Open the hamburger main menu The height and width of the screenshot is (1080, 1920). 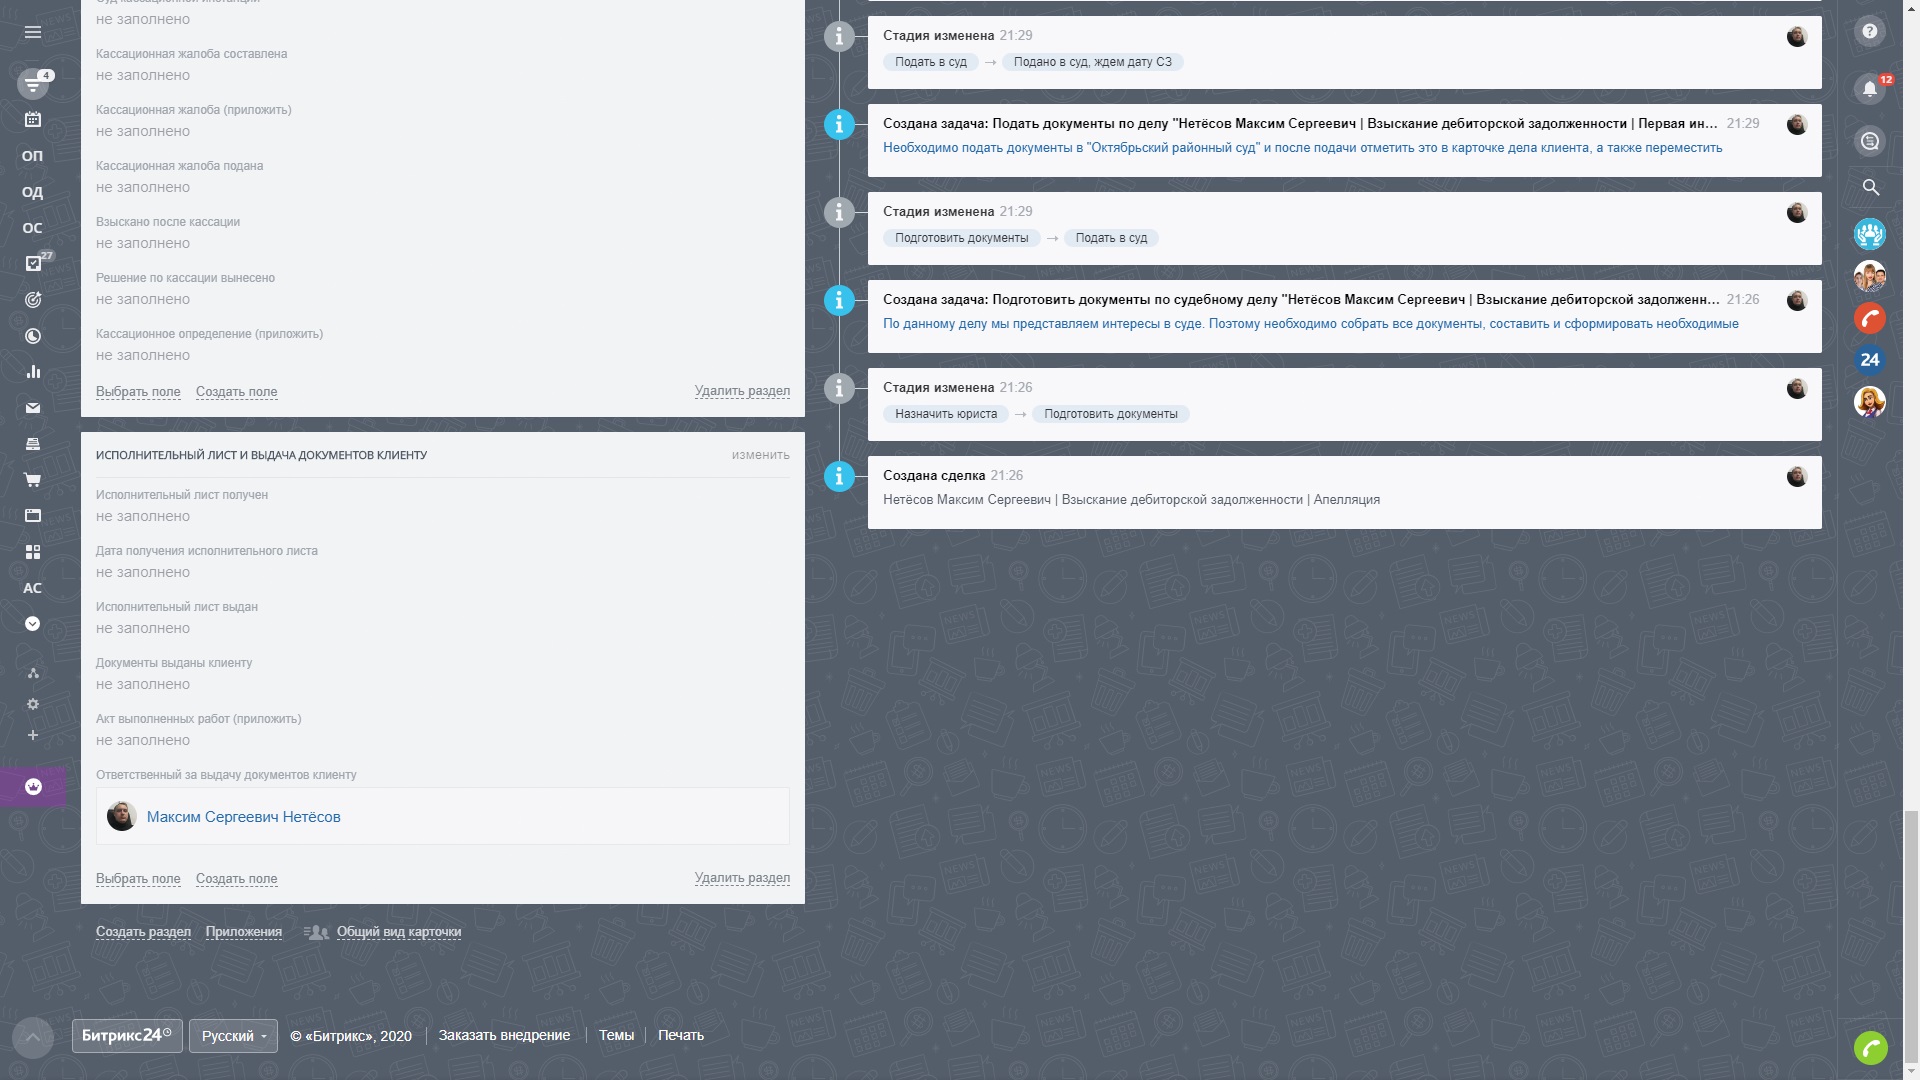coord(33,32)
